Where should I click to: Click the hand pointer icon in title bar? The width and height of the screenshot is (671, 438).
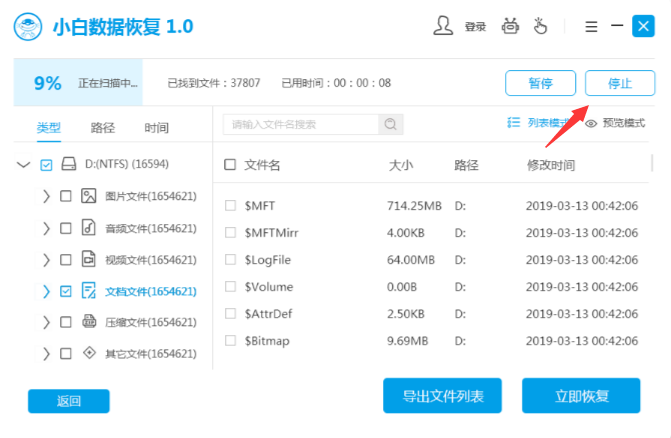pos(543,27)
